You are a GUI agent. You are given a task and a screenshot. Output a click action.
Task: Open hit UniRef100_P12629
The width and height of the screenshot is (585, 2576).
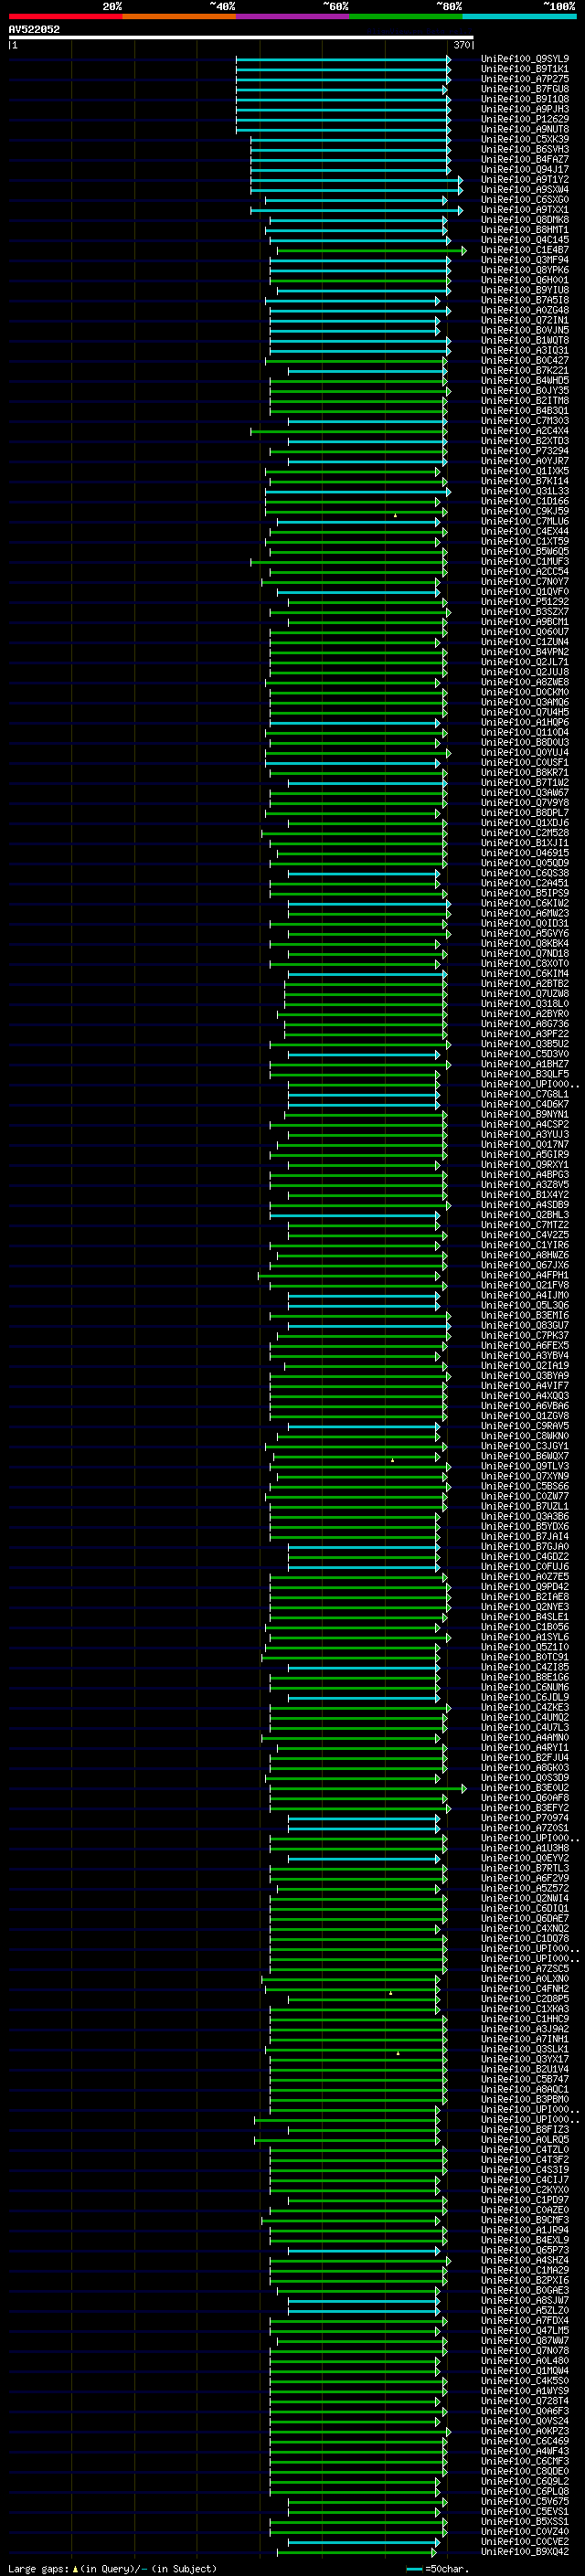coord(525,119)
